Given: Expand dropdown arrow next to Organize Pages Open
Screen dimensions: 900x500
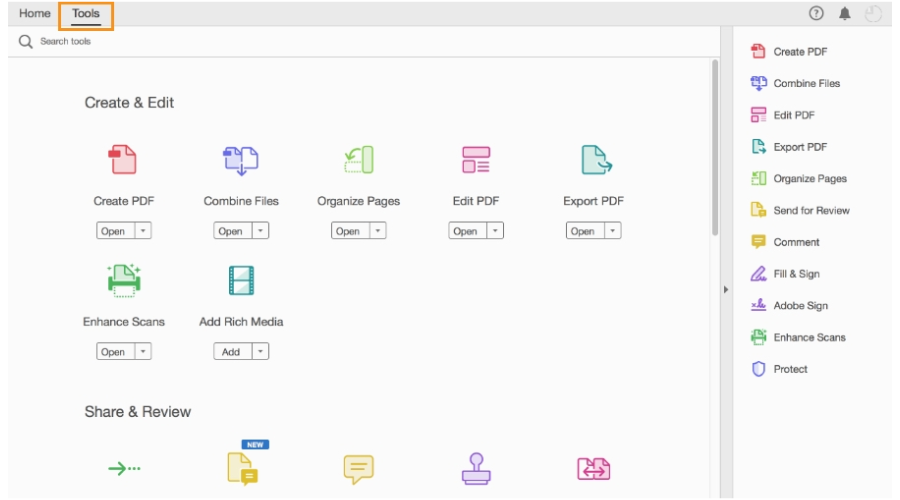Looking at the screenshot, I should point(378,231).
